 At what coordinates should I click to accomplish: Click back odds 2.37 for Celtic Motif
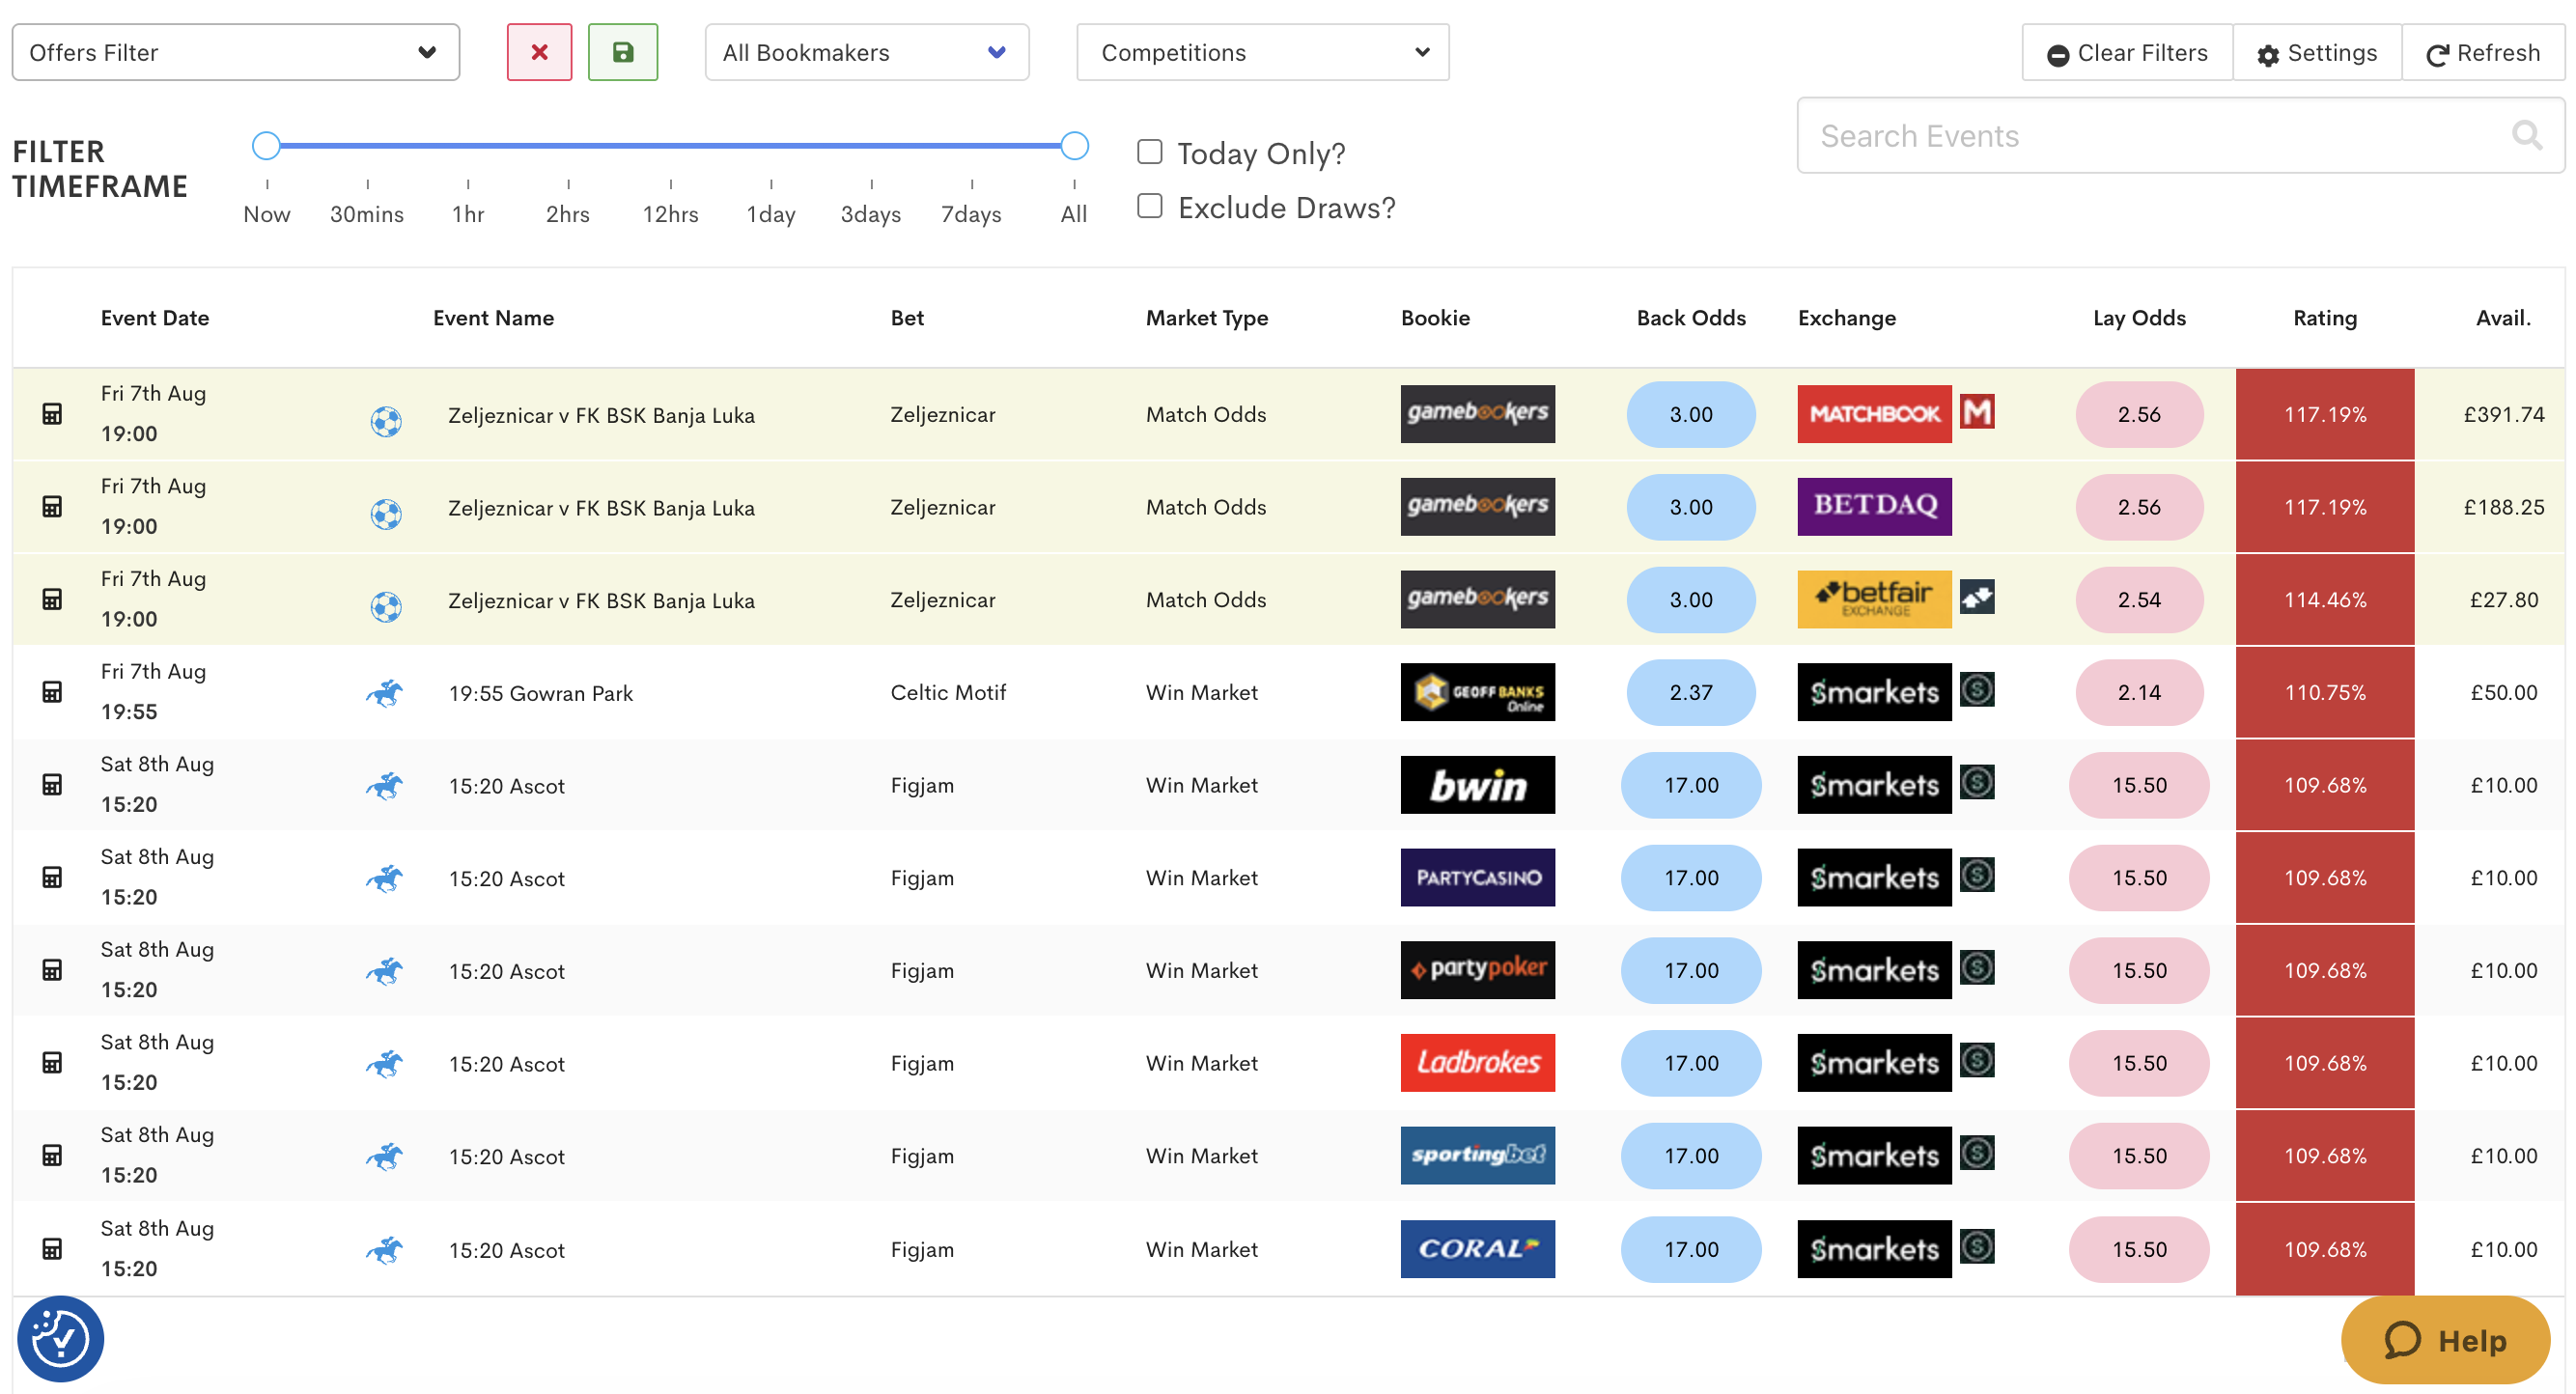coord(1691,692)
